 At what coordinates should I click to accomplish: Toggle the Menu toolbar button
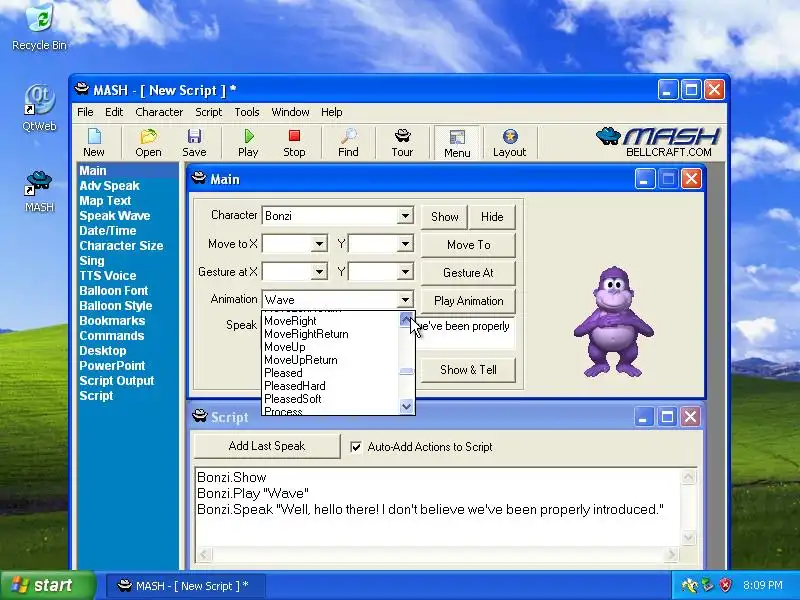tap(457, 143)
